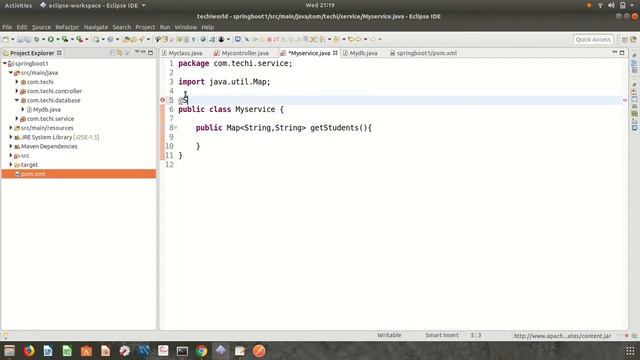
Task: Open the Window menu
Action: 185,27
